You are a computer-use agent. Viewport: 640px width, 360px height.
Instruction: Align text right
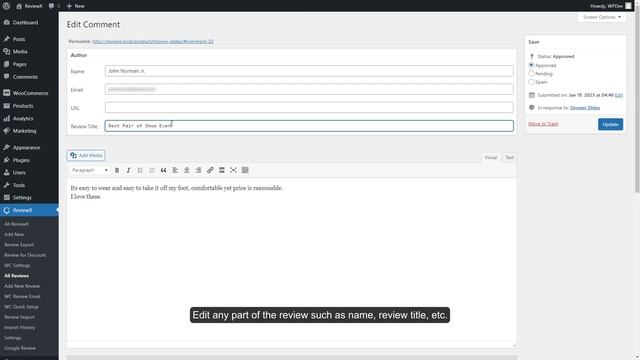pyautogui.click(x=198, y=170)
